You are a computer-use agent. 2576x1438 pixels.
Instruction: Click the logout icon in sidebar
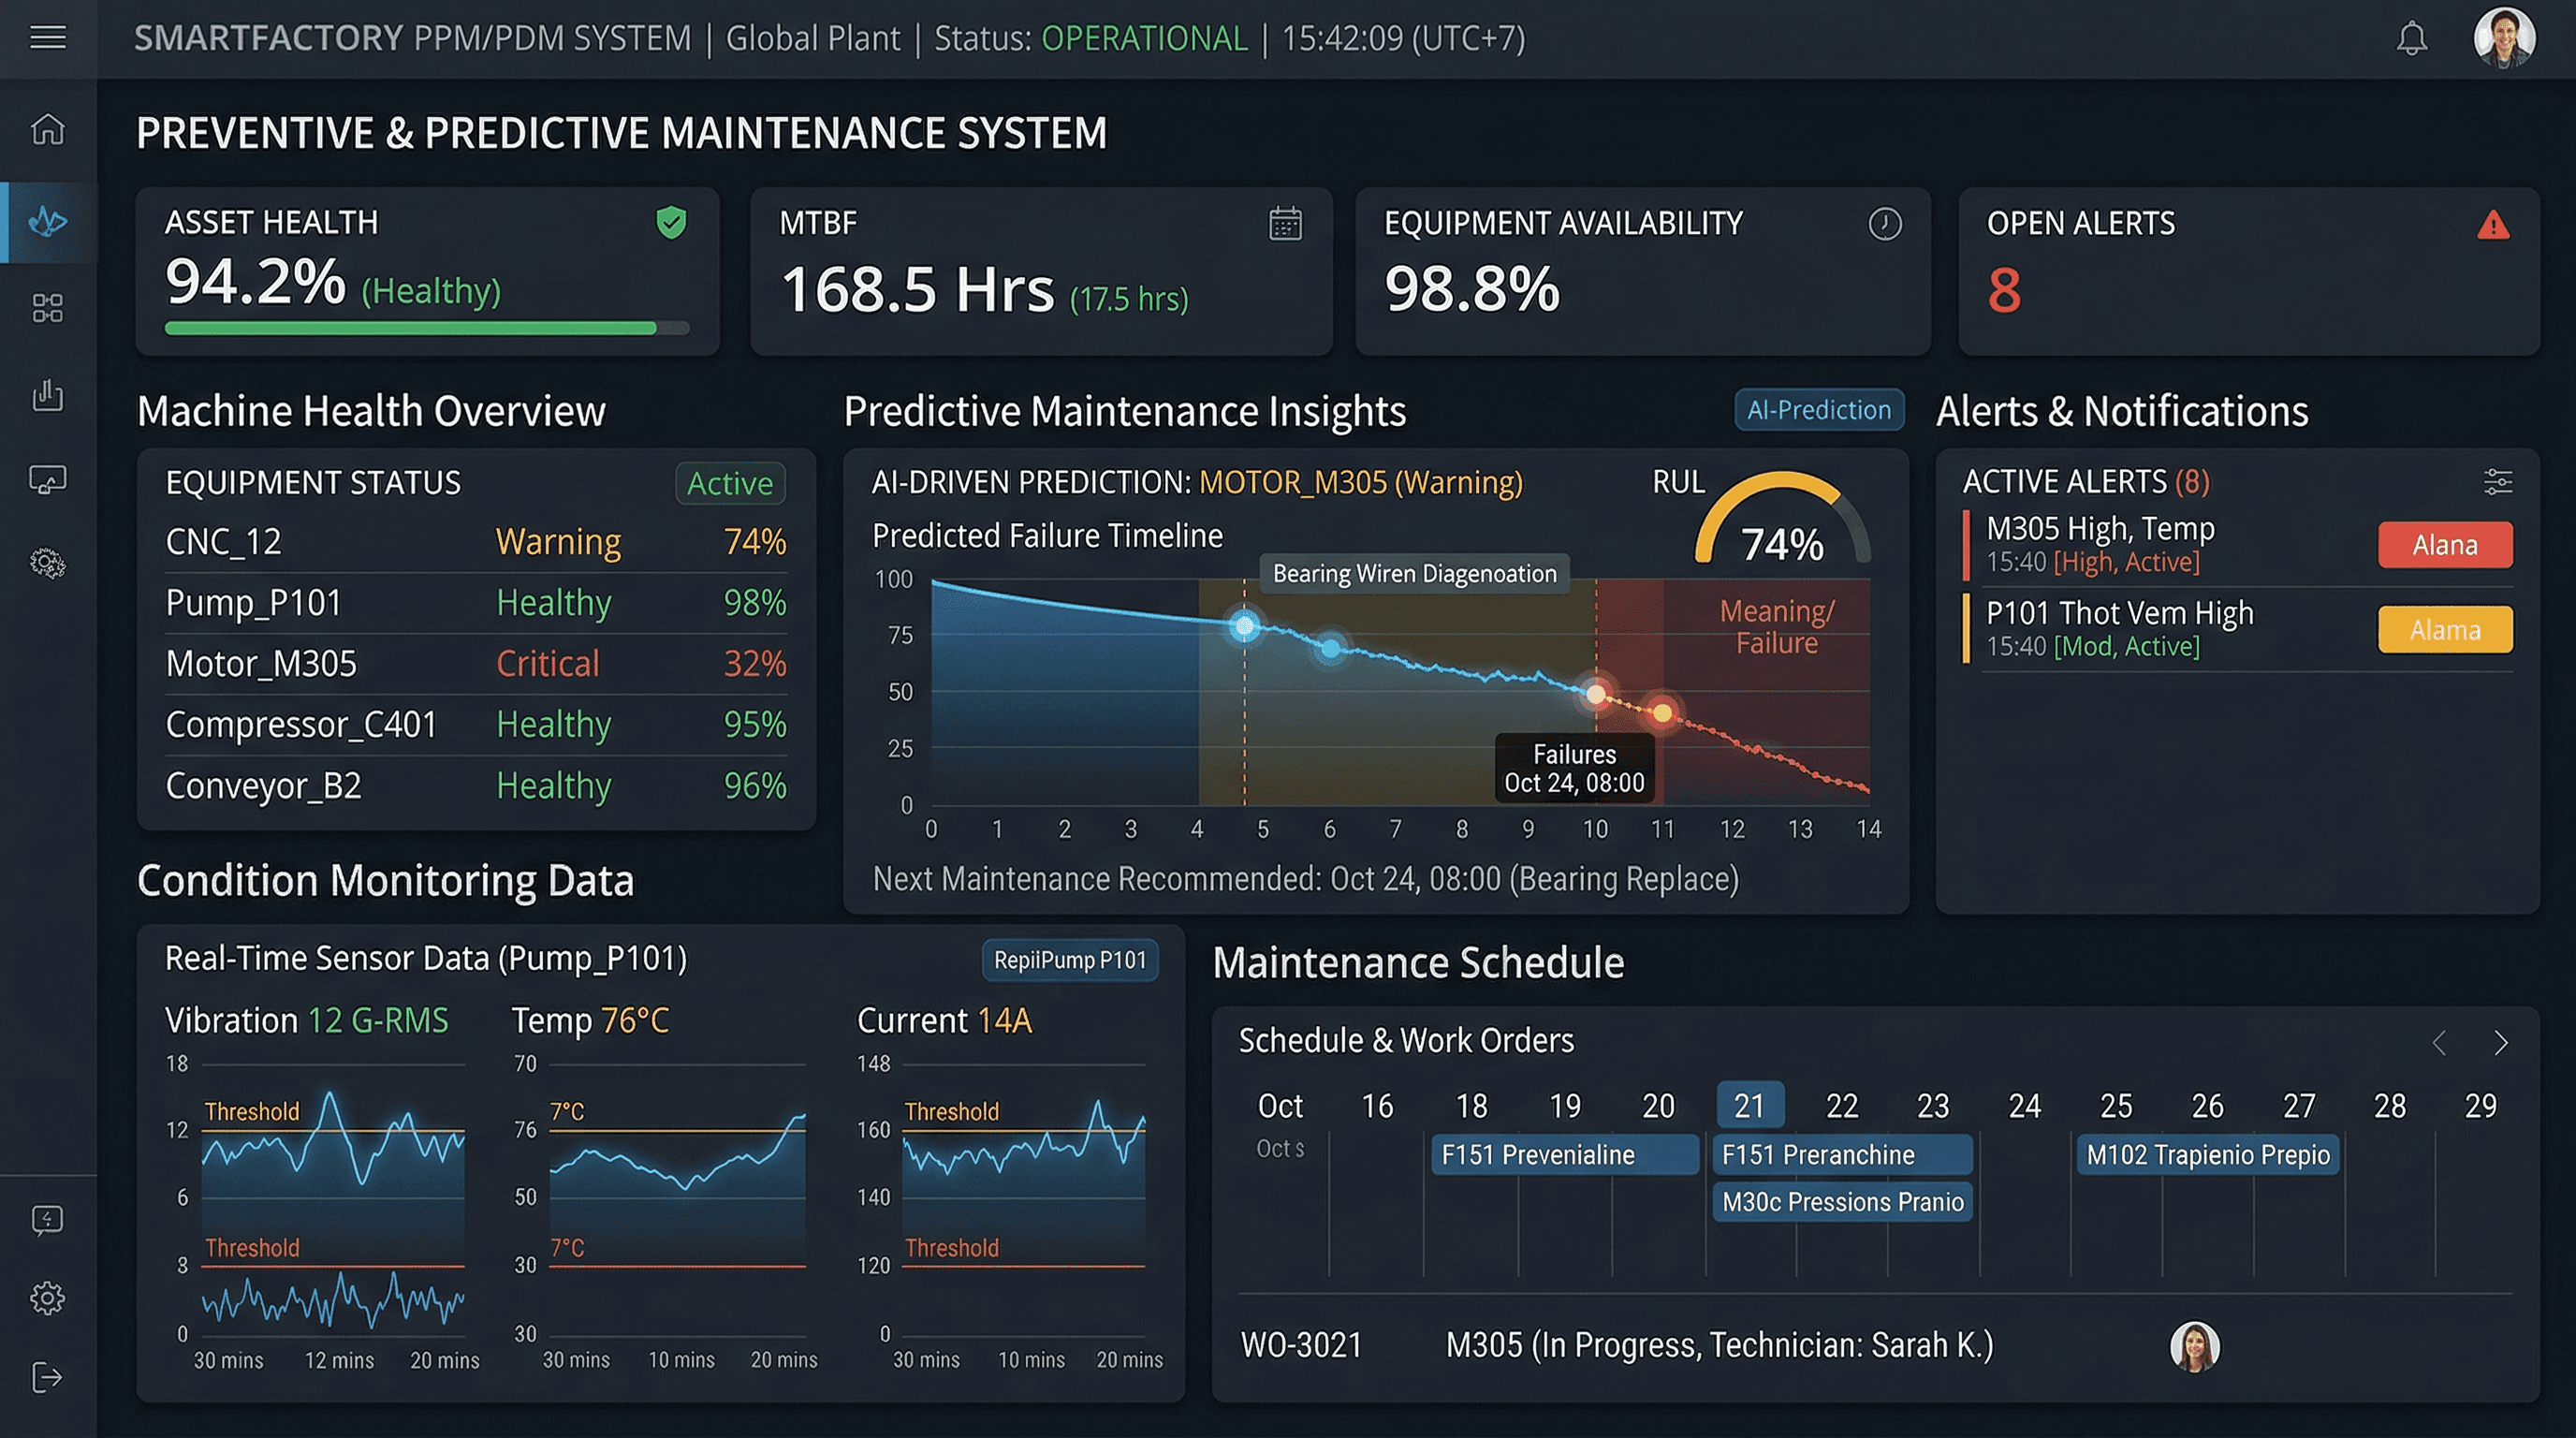[x=47, y=1377]
